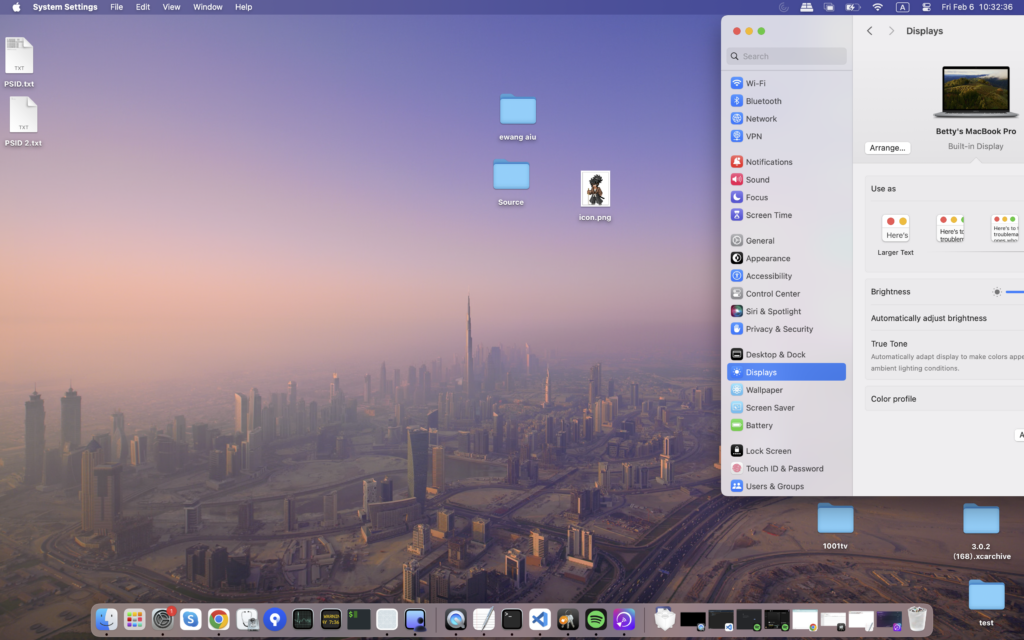Launch Spotify from the Dock

(596, 620)
